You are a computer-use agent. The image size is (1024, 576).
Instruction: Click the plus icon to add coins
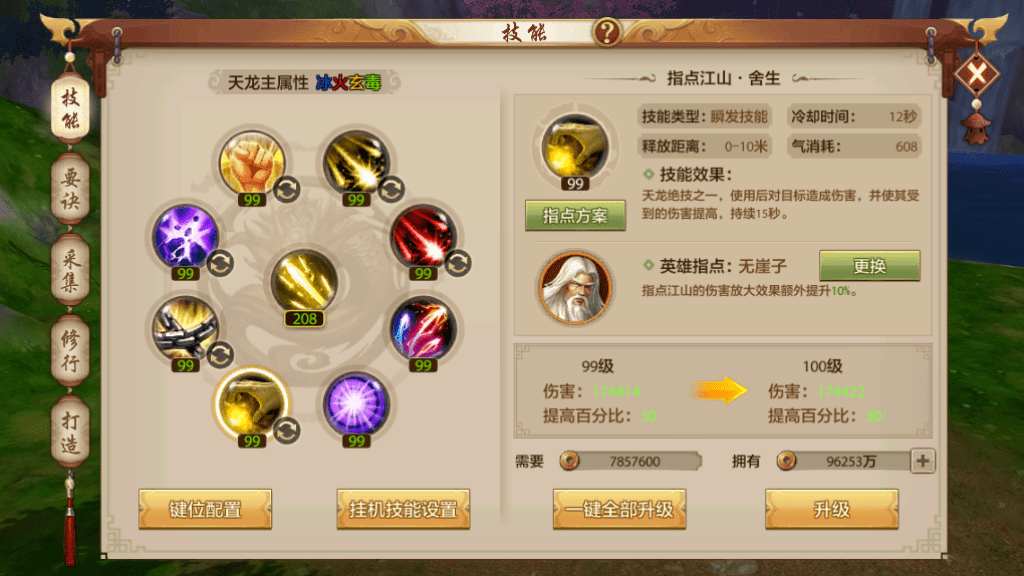point(923,461)
